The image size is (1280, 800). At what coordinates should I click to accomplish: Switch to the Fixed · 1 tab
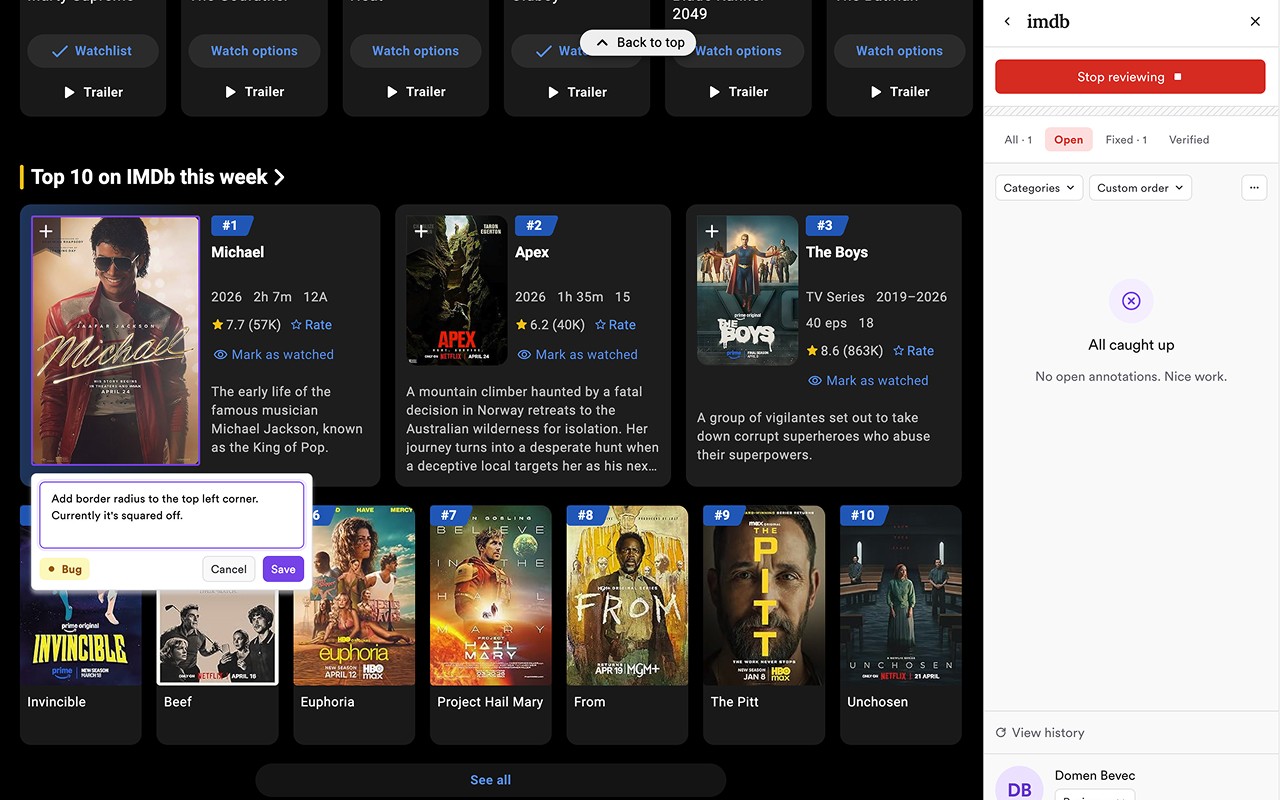tap(1126, 140)
